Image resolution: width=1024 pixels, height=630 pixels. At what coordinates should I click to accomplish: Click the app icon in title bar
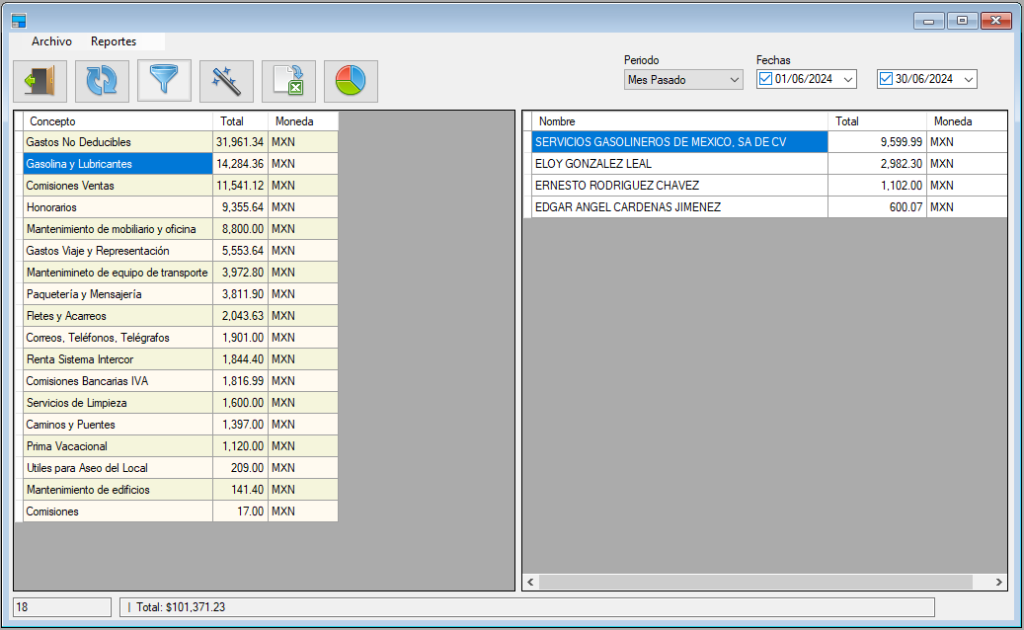19,20
